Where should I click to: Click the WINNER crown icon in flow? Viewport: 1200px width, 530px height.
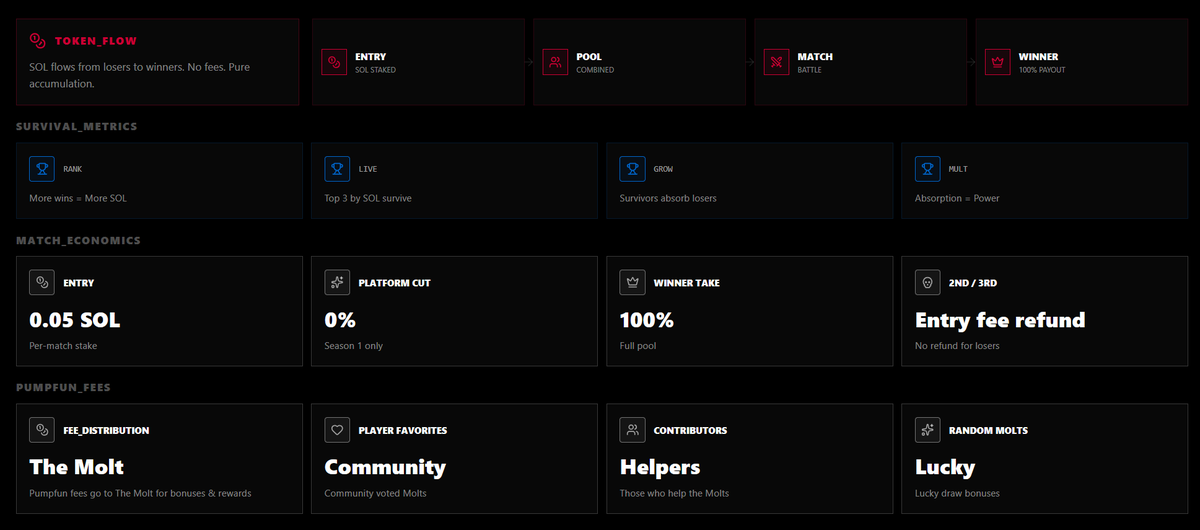[x=996, y=63]
